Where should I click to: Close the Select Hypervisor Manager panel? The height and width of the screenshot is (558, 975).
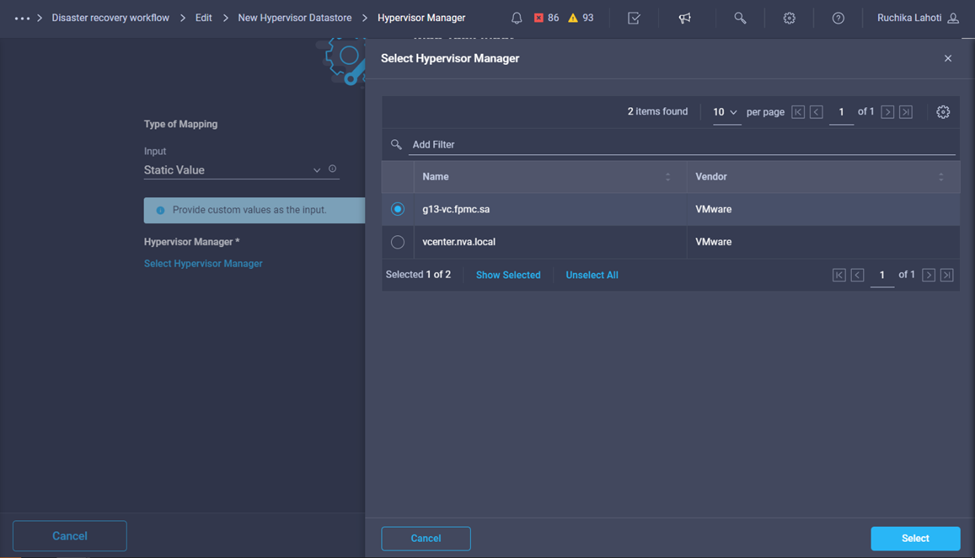[x=948, y=58]
